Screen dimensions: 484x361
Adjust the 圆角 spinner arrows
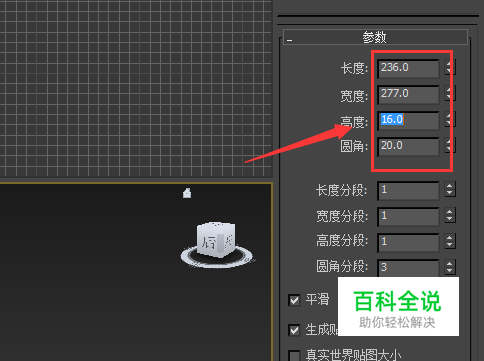pyautogui.click(x=450, y=146)
